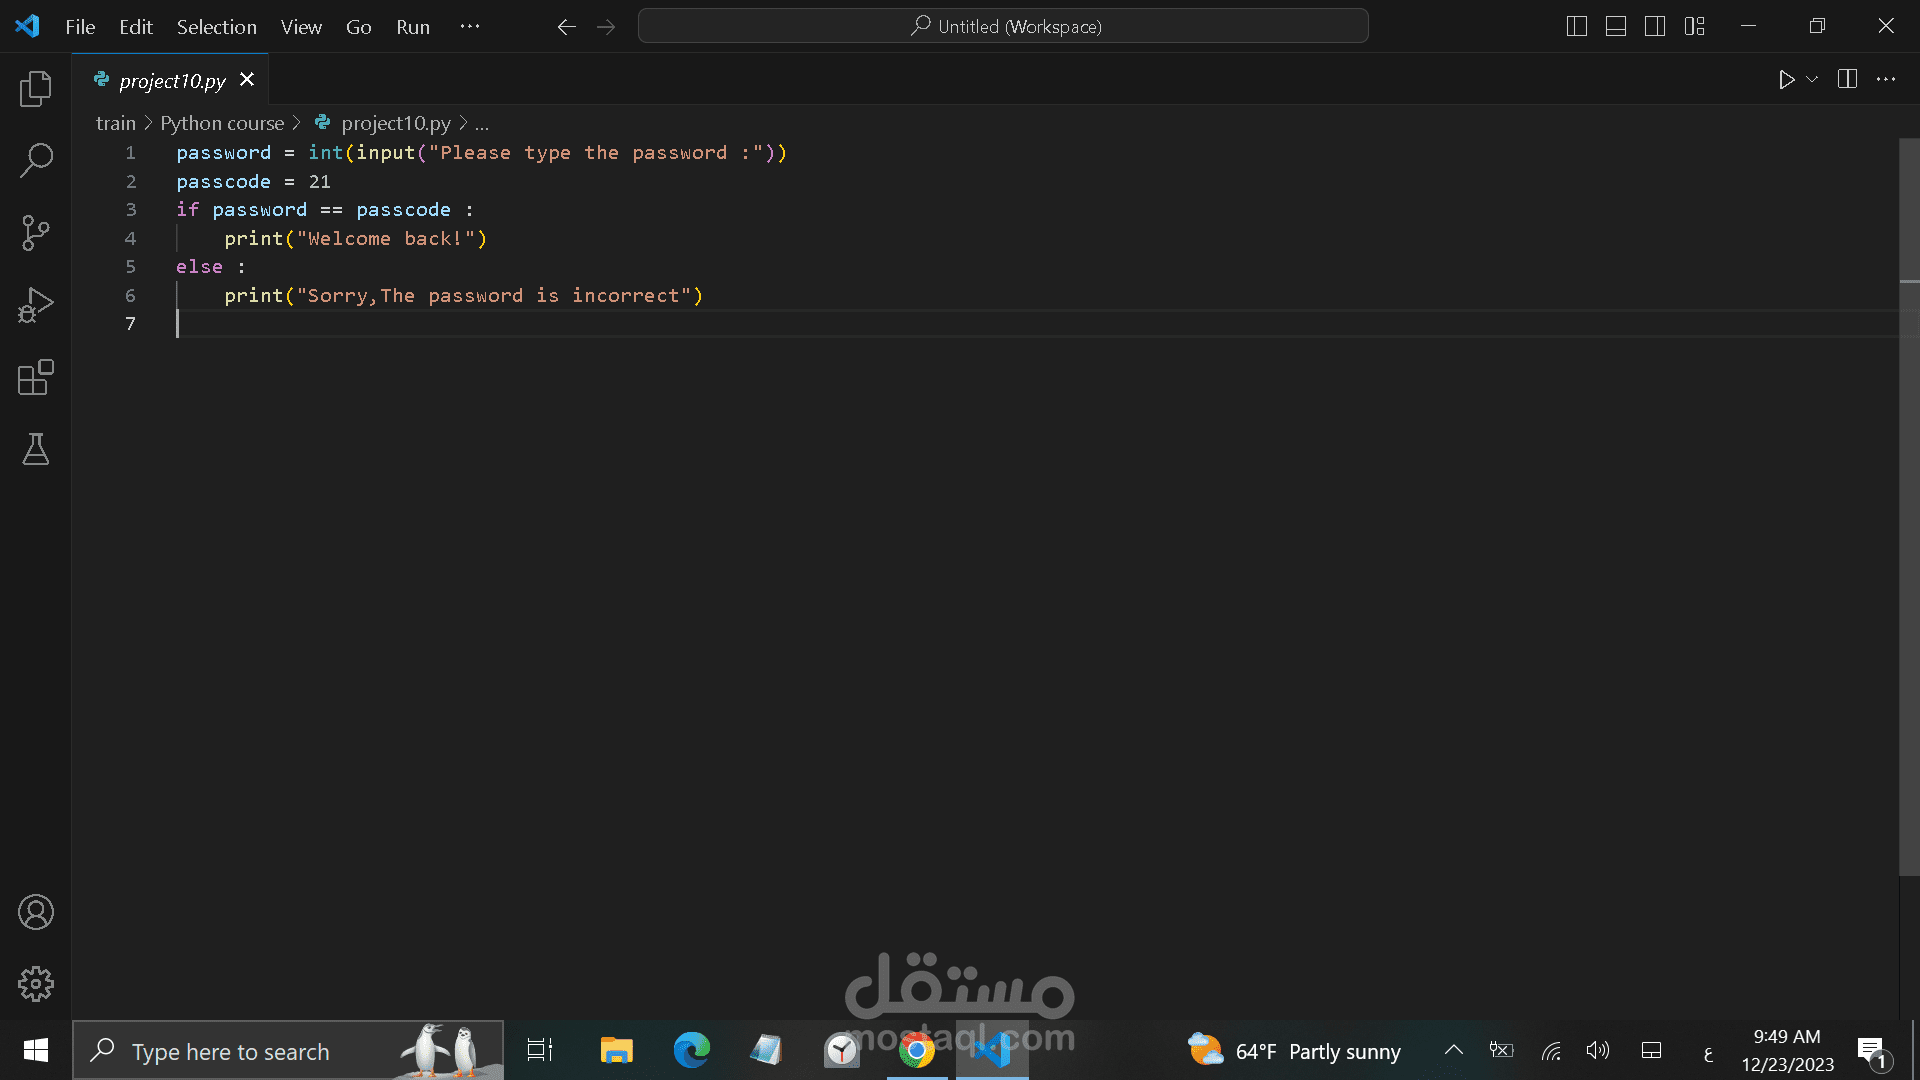
Task: Open Customize Layout control
Action: click(x=1694, y=26)
